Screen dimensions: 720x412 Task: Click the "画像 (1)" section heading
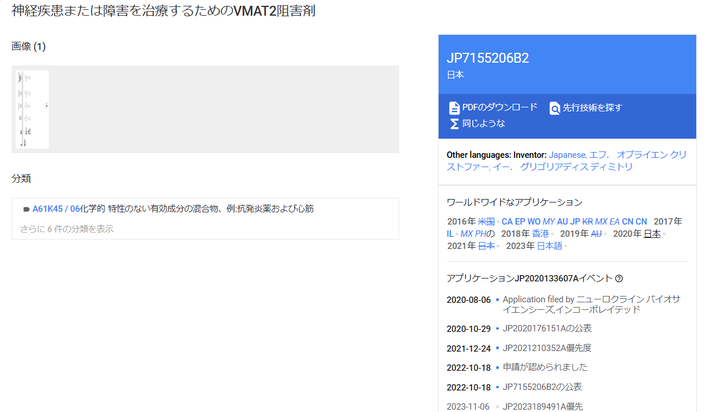coord(28,46)
